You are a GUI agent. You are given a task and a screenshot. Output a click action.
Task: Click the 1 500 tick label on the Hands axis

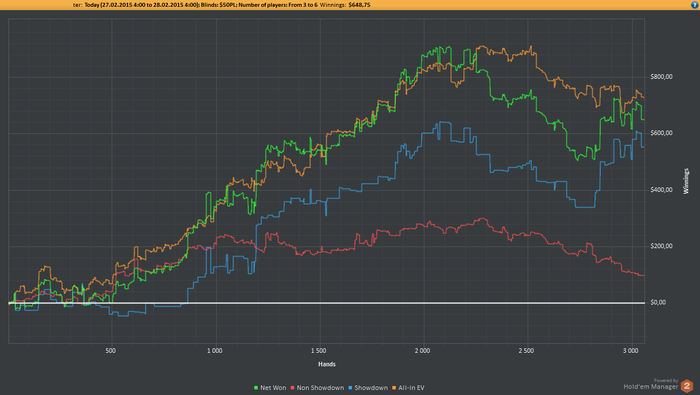(319, 351)
